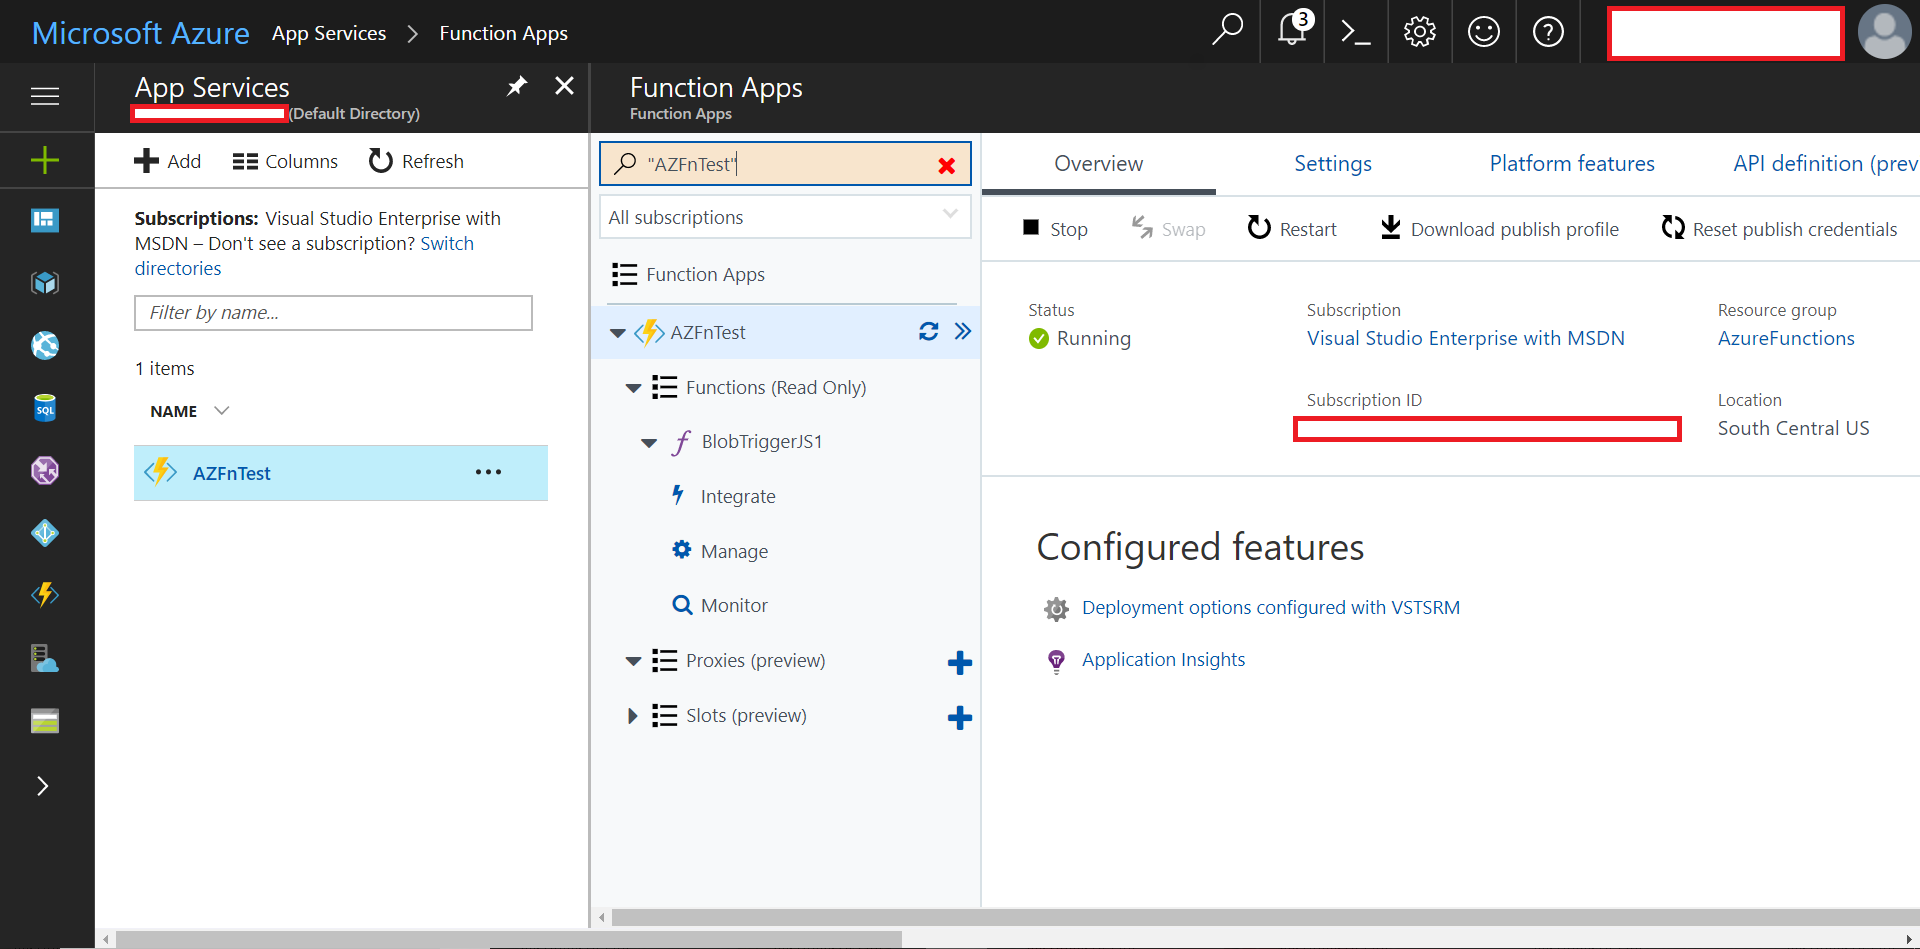Open the All subscriptions dropdown
1920x949 pixels.
(x=785, y=217)
